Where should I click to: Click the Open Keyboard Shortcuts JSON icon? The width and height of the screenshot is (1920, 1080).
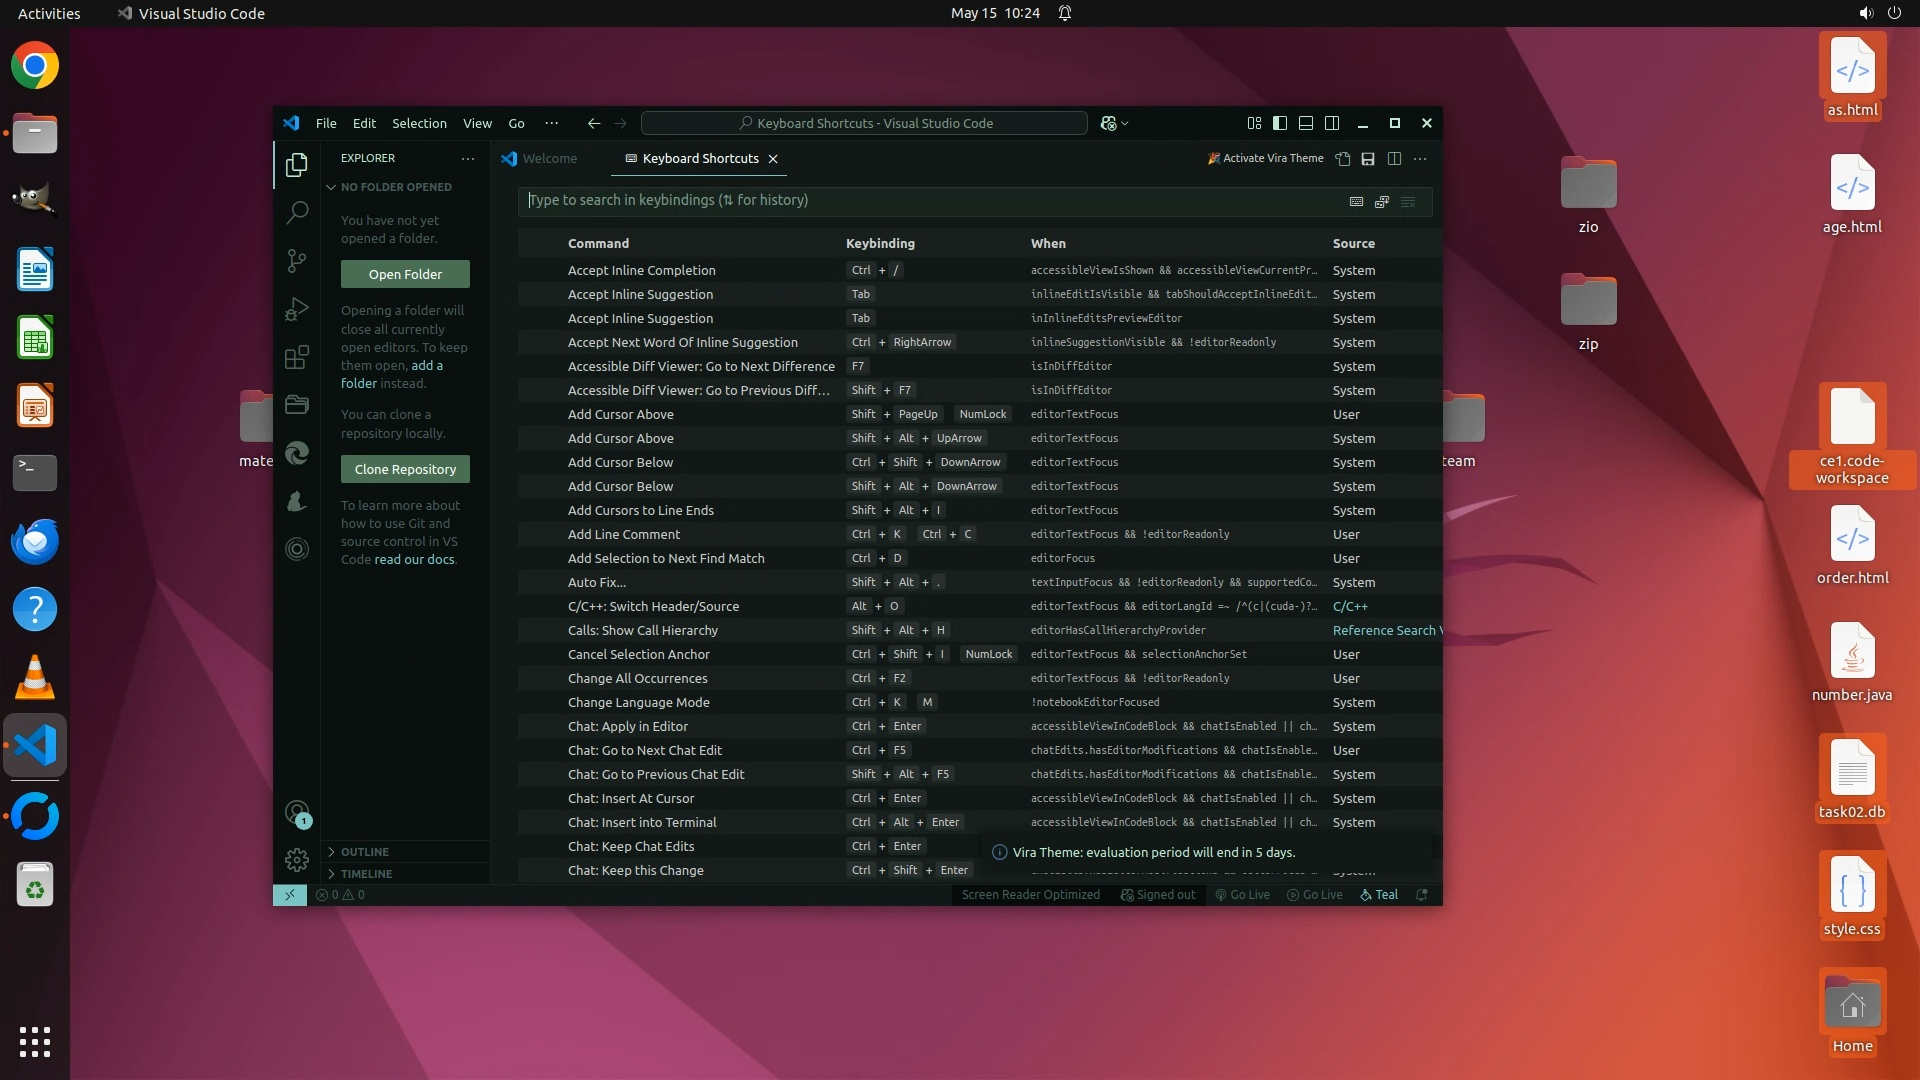(1343, 159)
